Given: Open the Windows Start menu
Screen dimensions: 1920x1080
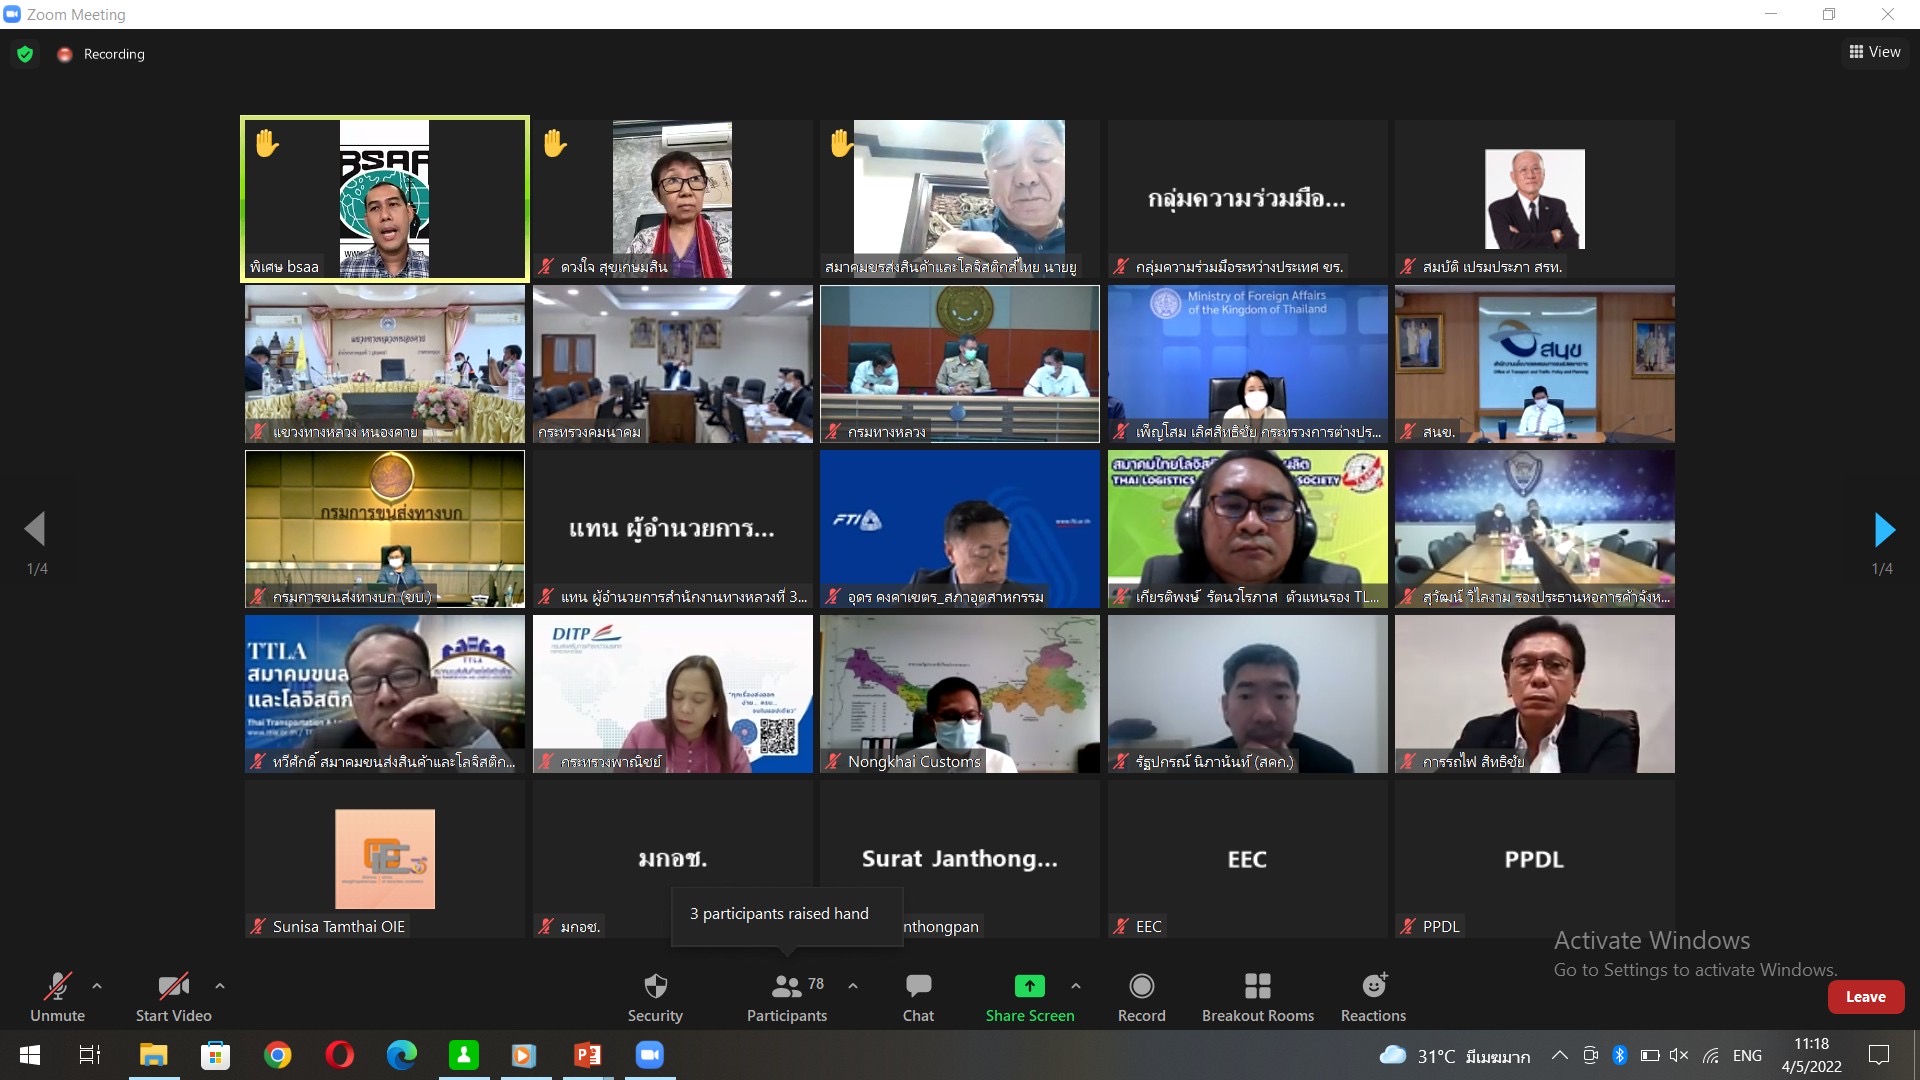Looking at the screenshot, I should (30, 1055).
